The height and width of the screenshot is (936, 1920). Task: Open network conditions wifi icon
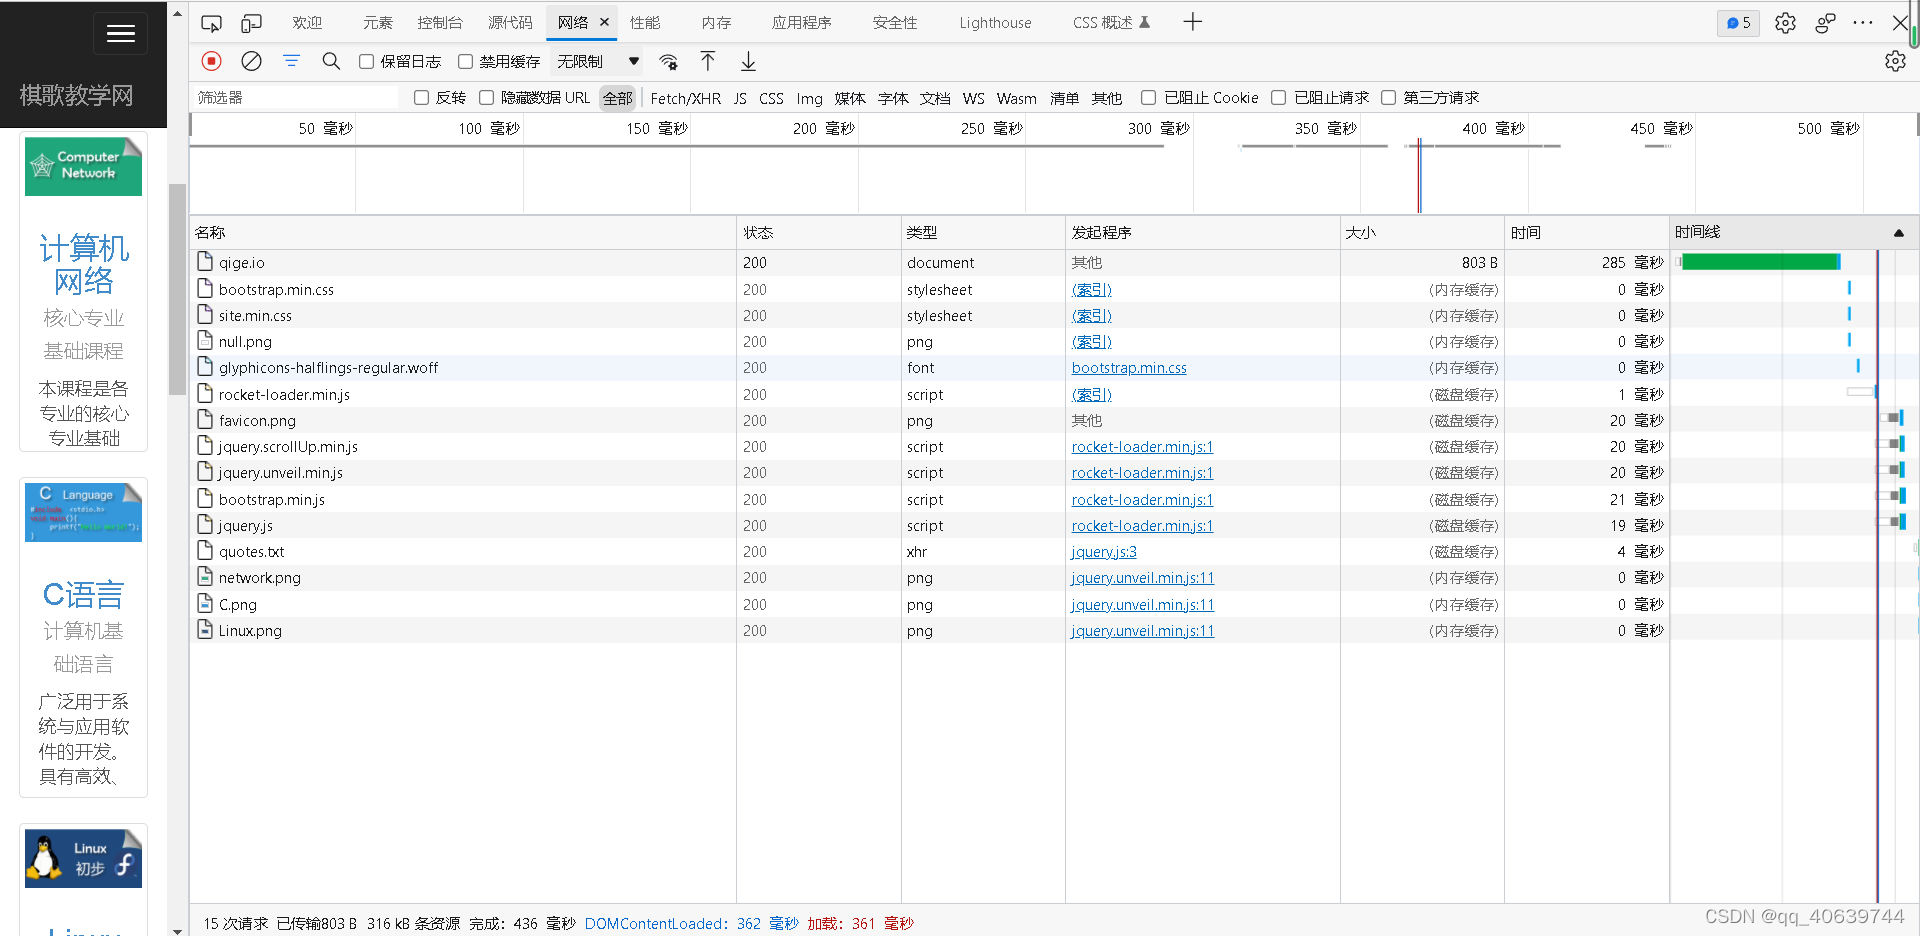pos(668,62)
